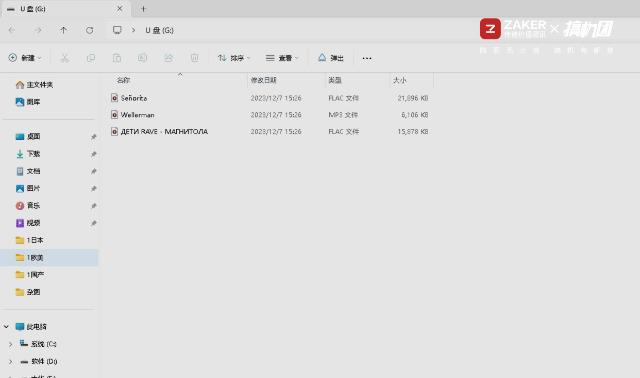Go up one folder level
Image resolution: width=640 pixels, height=378 pixels.
tap(64, 30)
